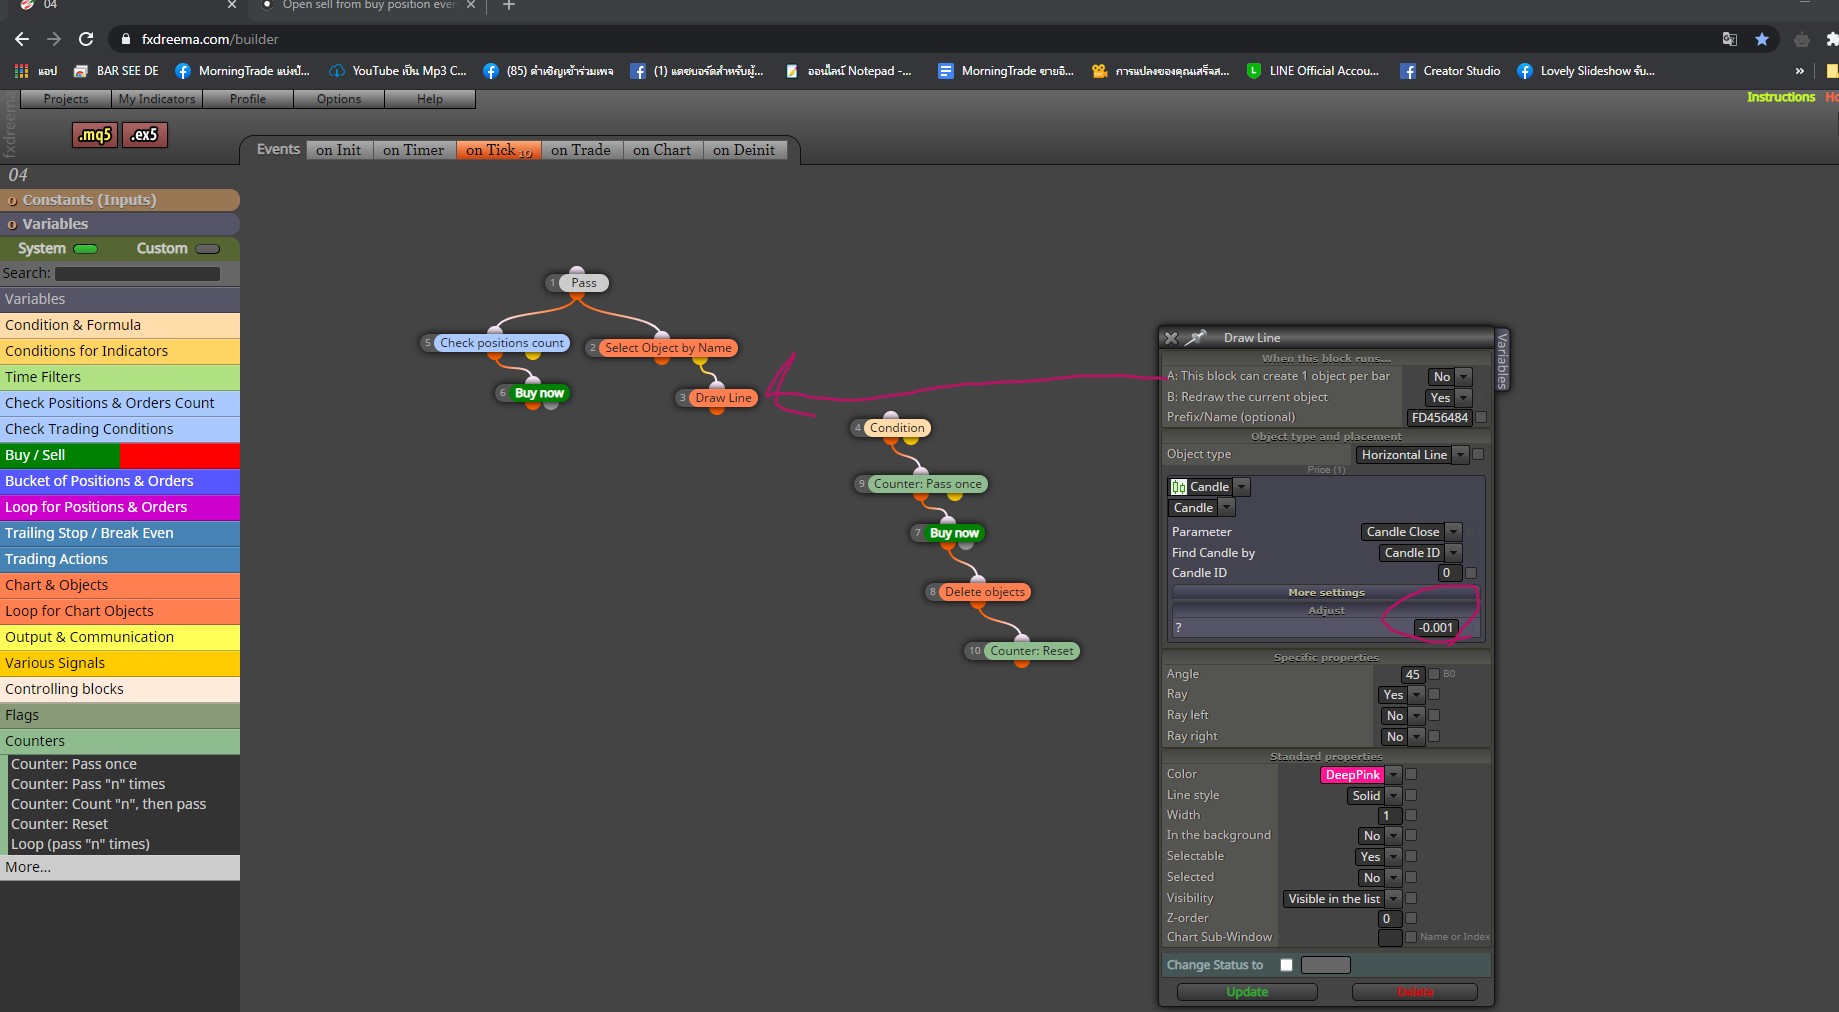Click the Candle category icon

click(x=1179, y=487)
